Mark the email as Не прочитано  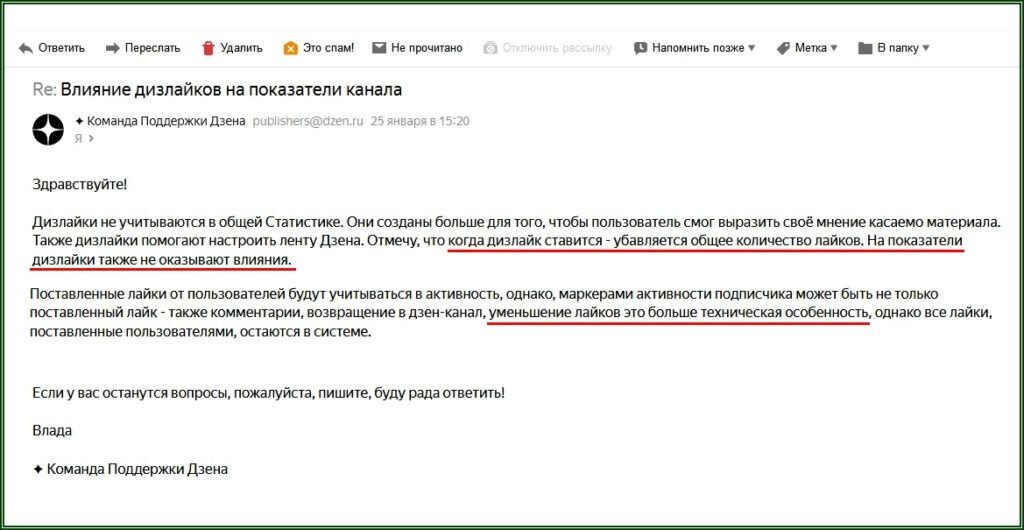tap(426, 48)
